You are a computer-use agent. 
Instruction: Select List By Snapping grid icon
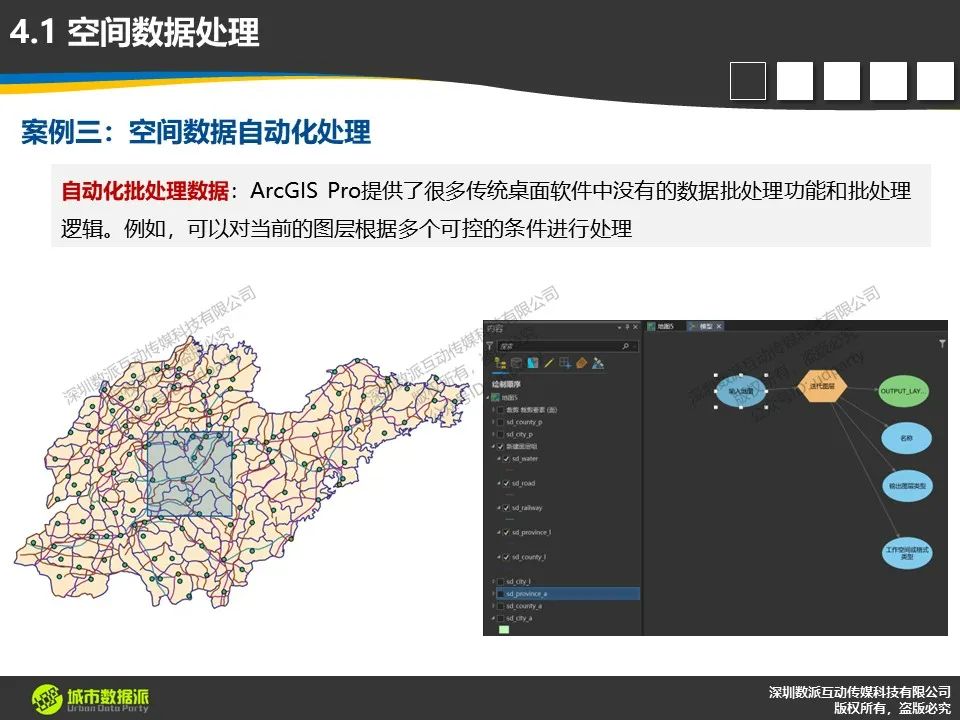pos(565,363)
